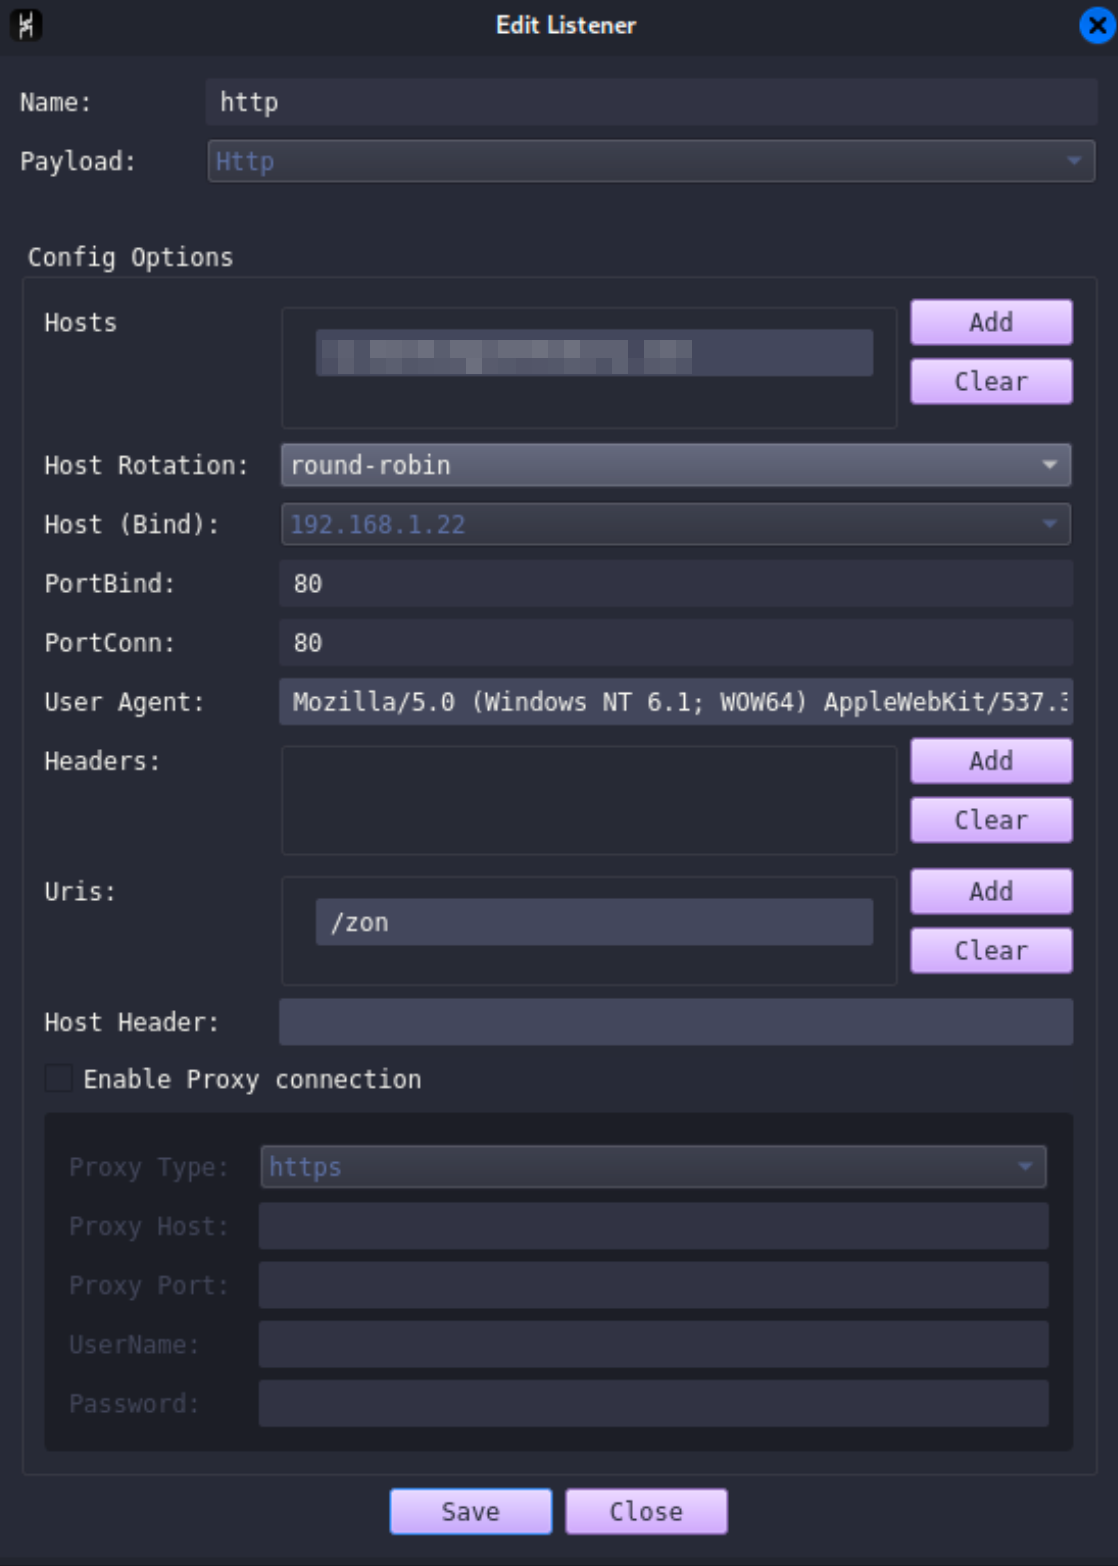Screen dimensions: 1118x1566
Task: Click the proxy UserName field
Action: (x=653, y=1344)
